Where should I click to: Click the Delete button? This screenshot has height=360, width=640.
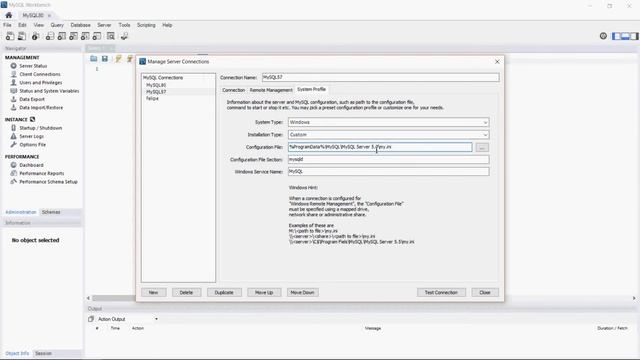[x=186, y=292]
